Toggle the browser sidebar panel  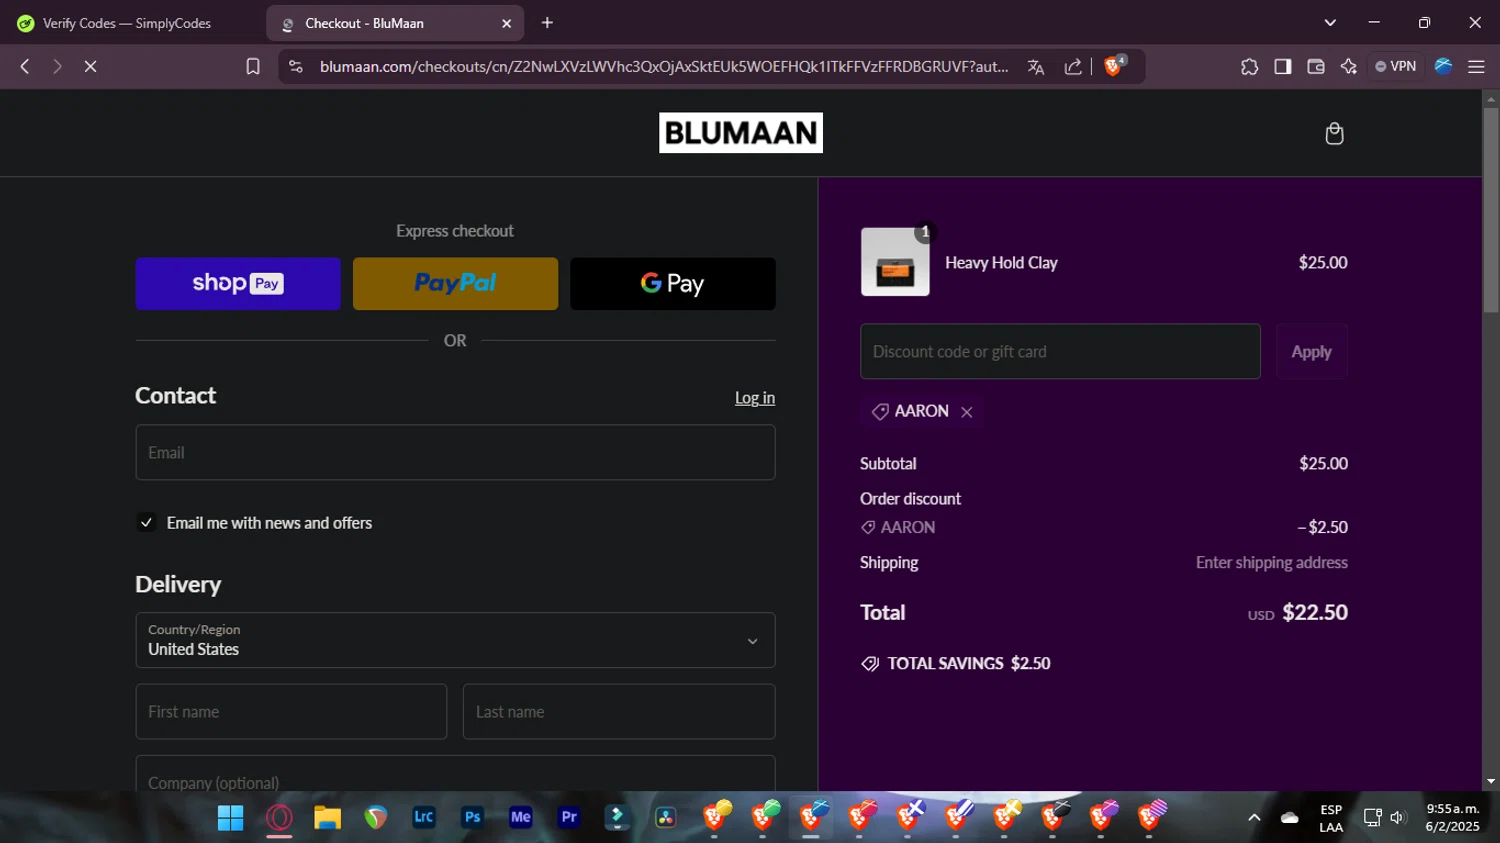(1282, 67)
